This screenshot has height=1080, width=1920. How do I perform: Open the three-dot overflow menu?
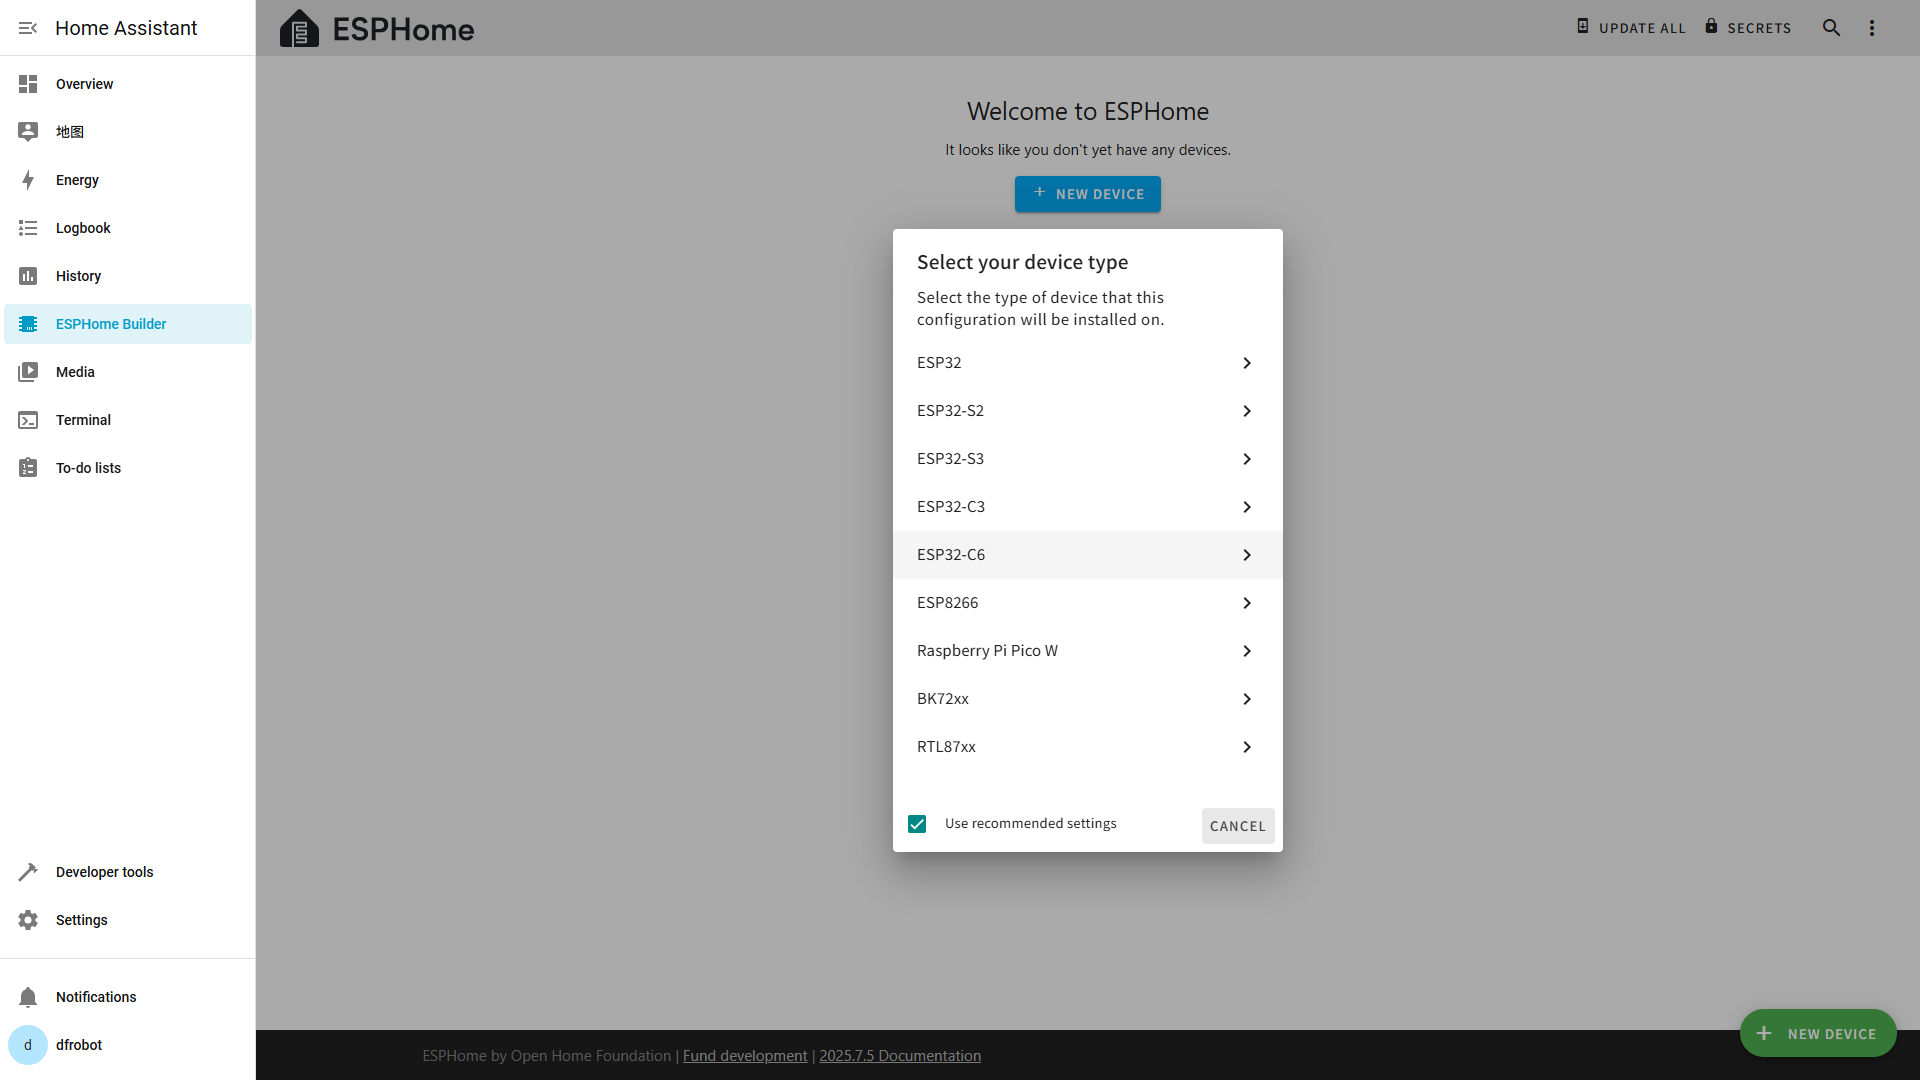pyautogui.click(x=1872, y=28)
